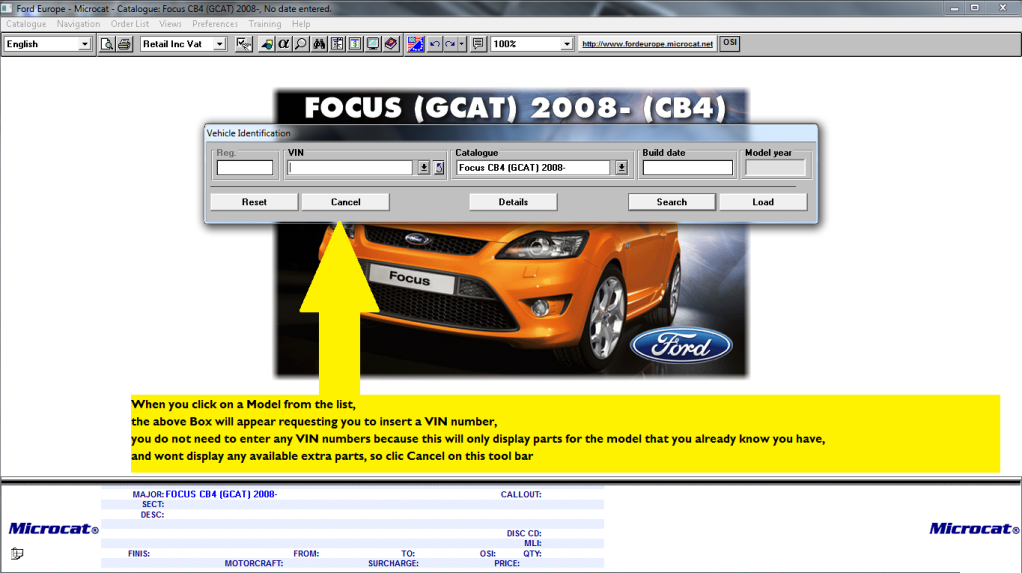Image resolution: width=1022 pixels, height=573 pixels.
Task: Open the Navigation menu
Action: [78, 23]
